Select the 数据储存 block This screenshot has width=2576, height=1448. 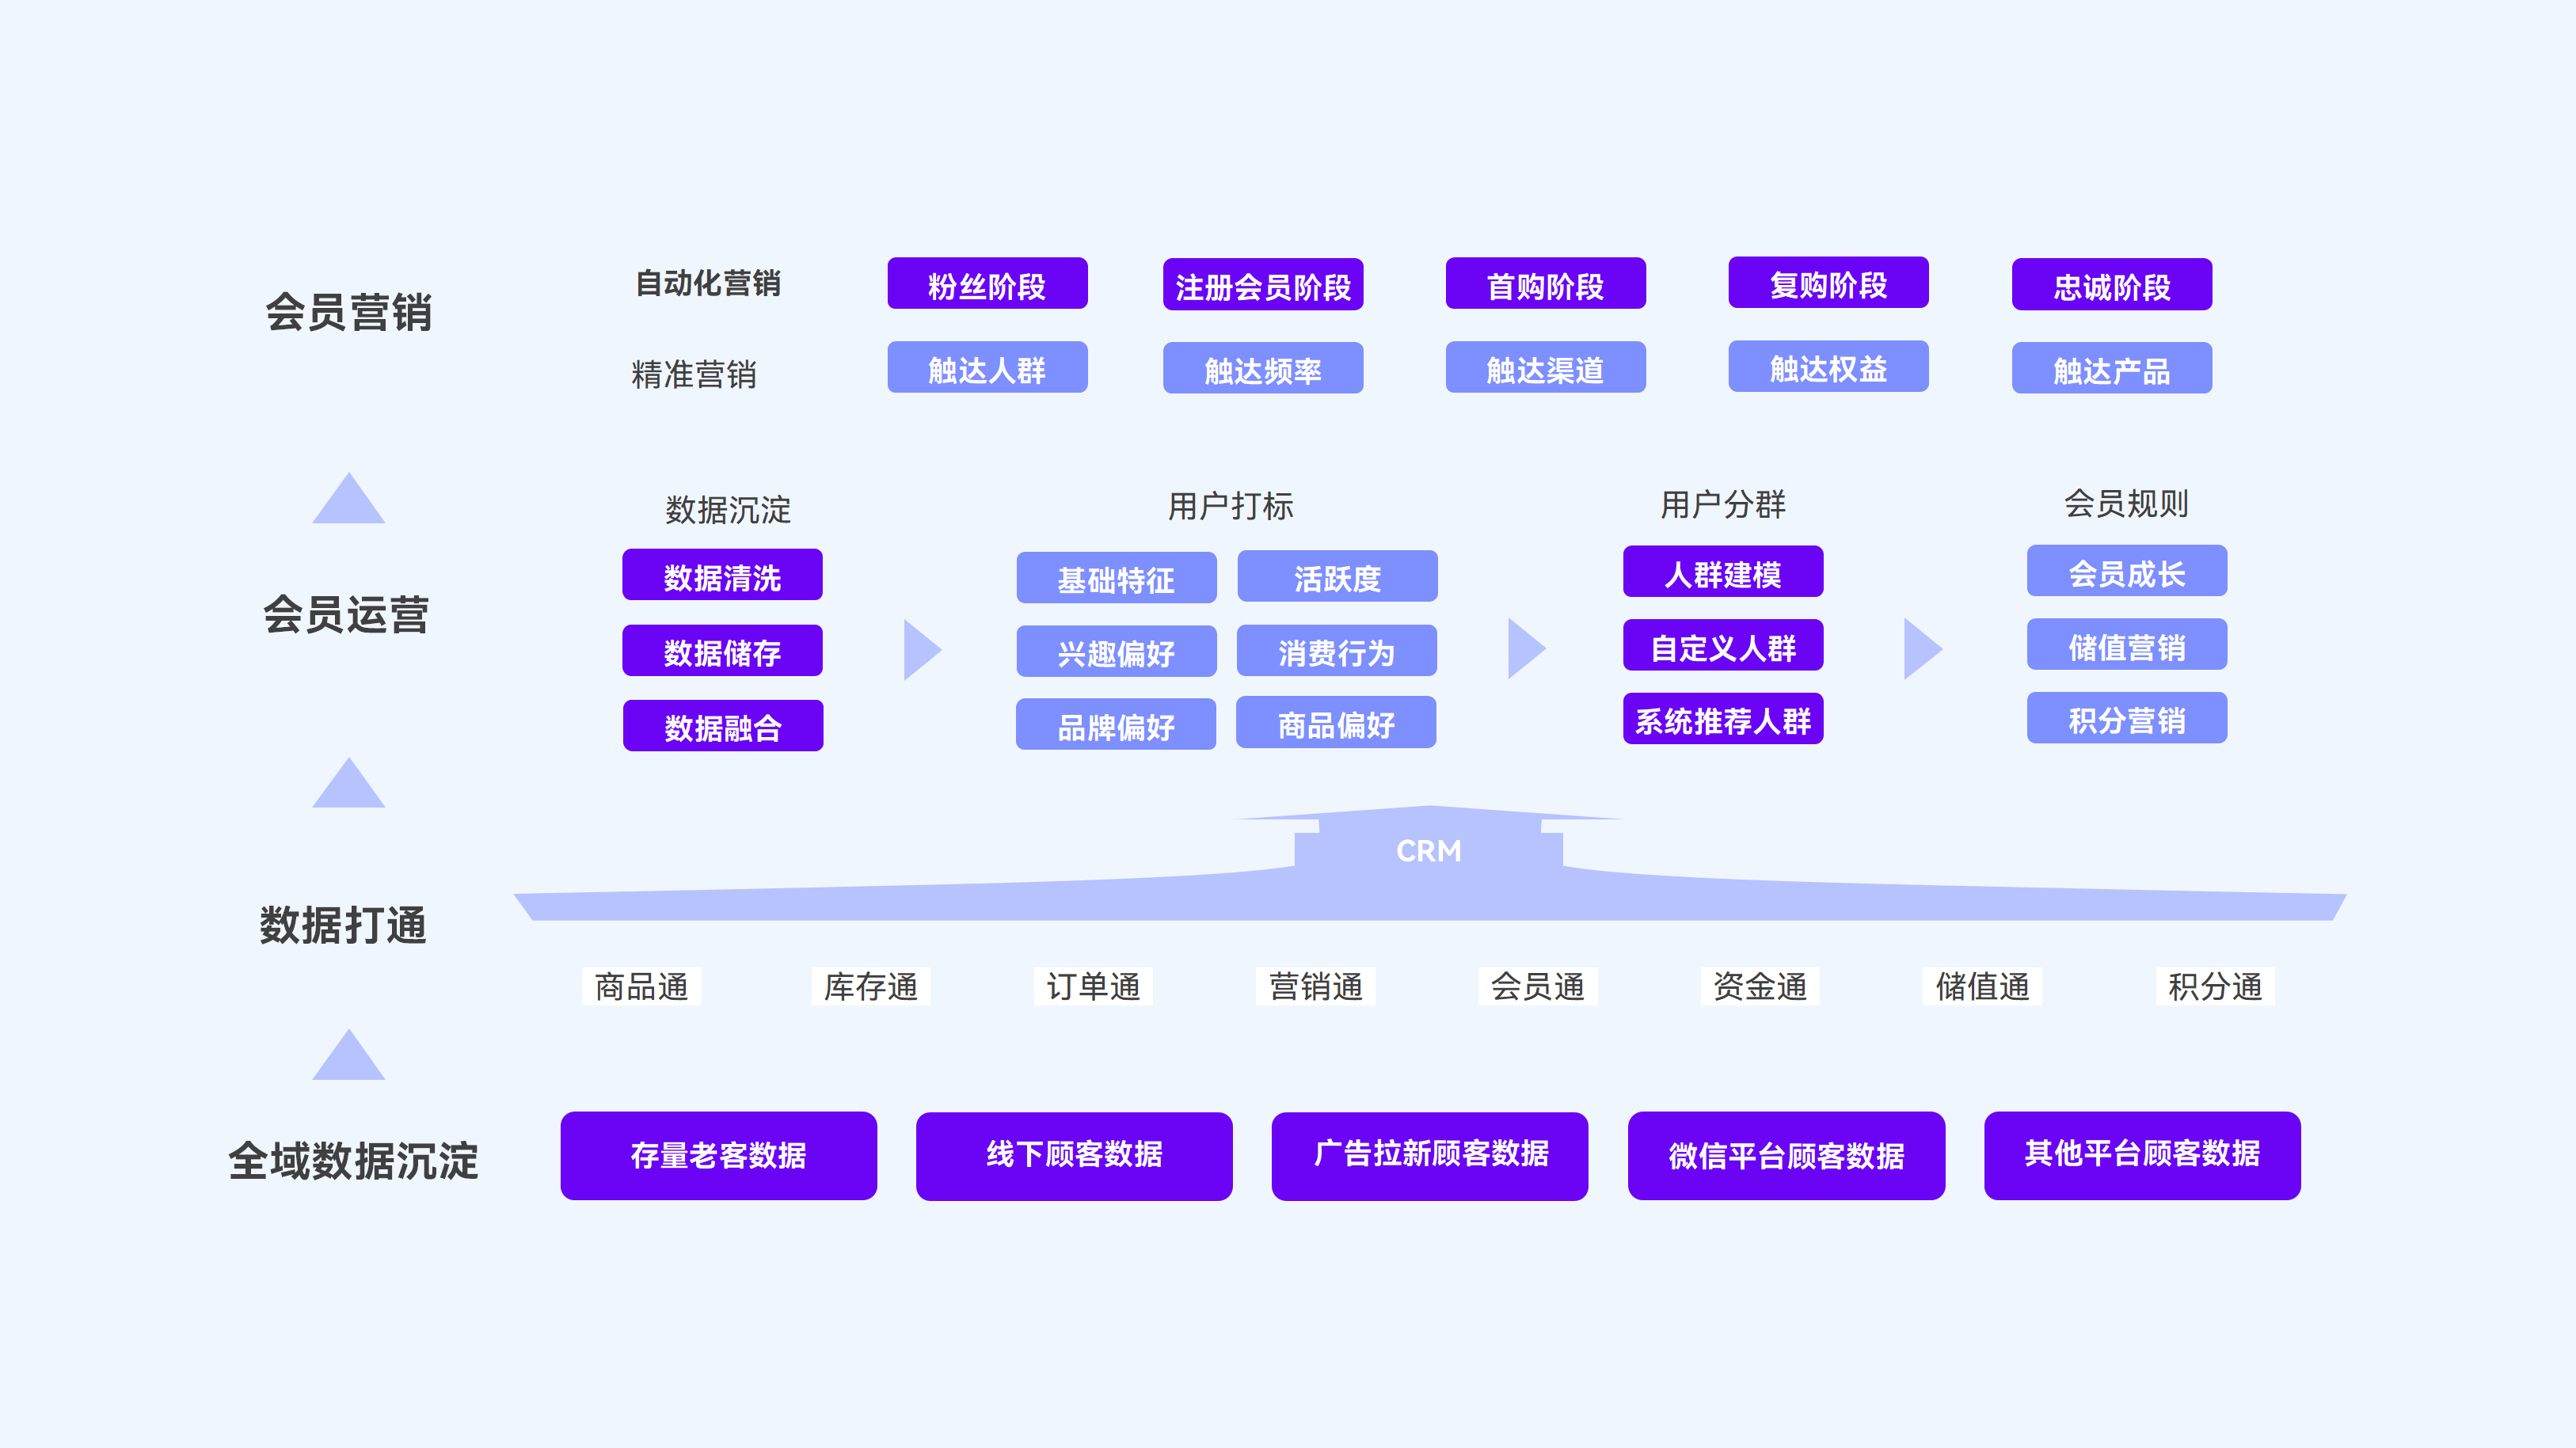pos(722,651)
